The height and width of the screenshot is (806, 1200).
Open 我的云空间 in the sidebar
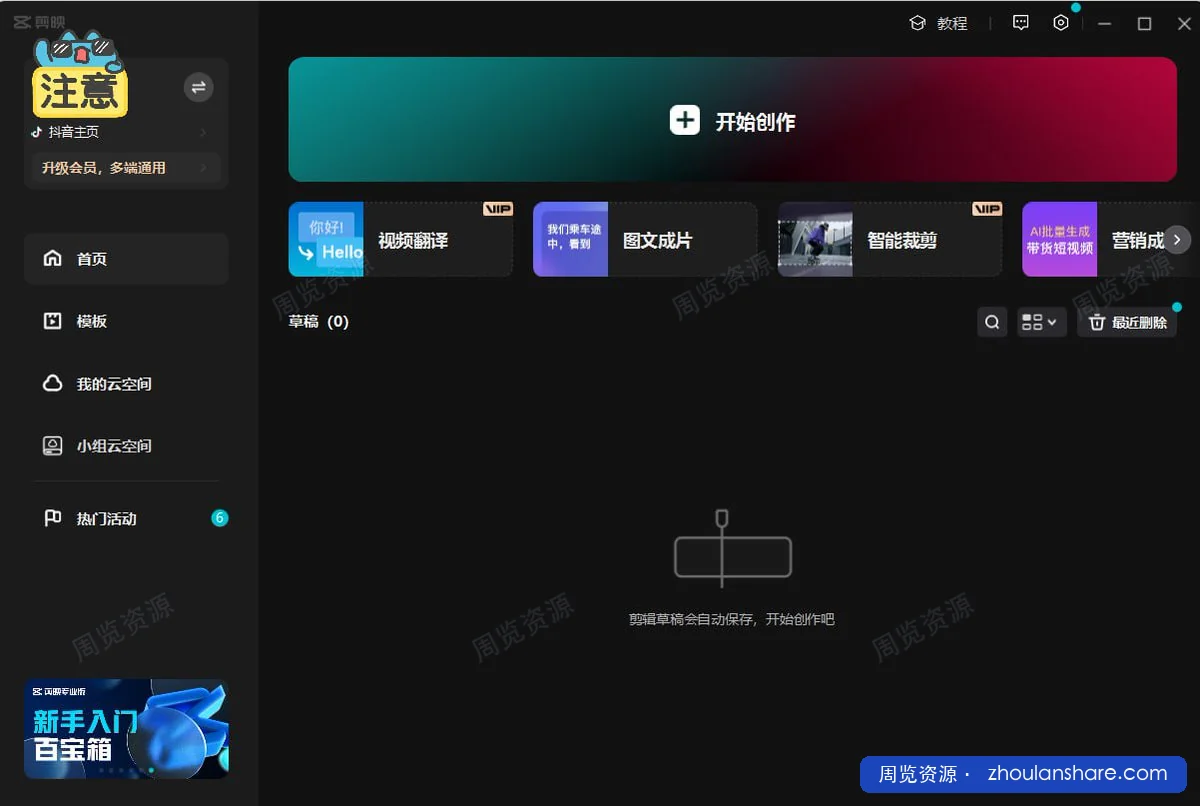point(126,384)
